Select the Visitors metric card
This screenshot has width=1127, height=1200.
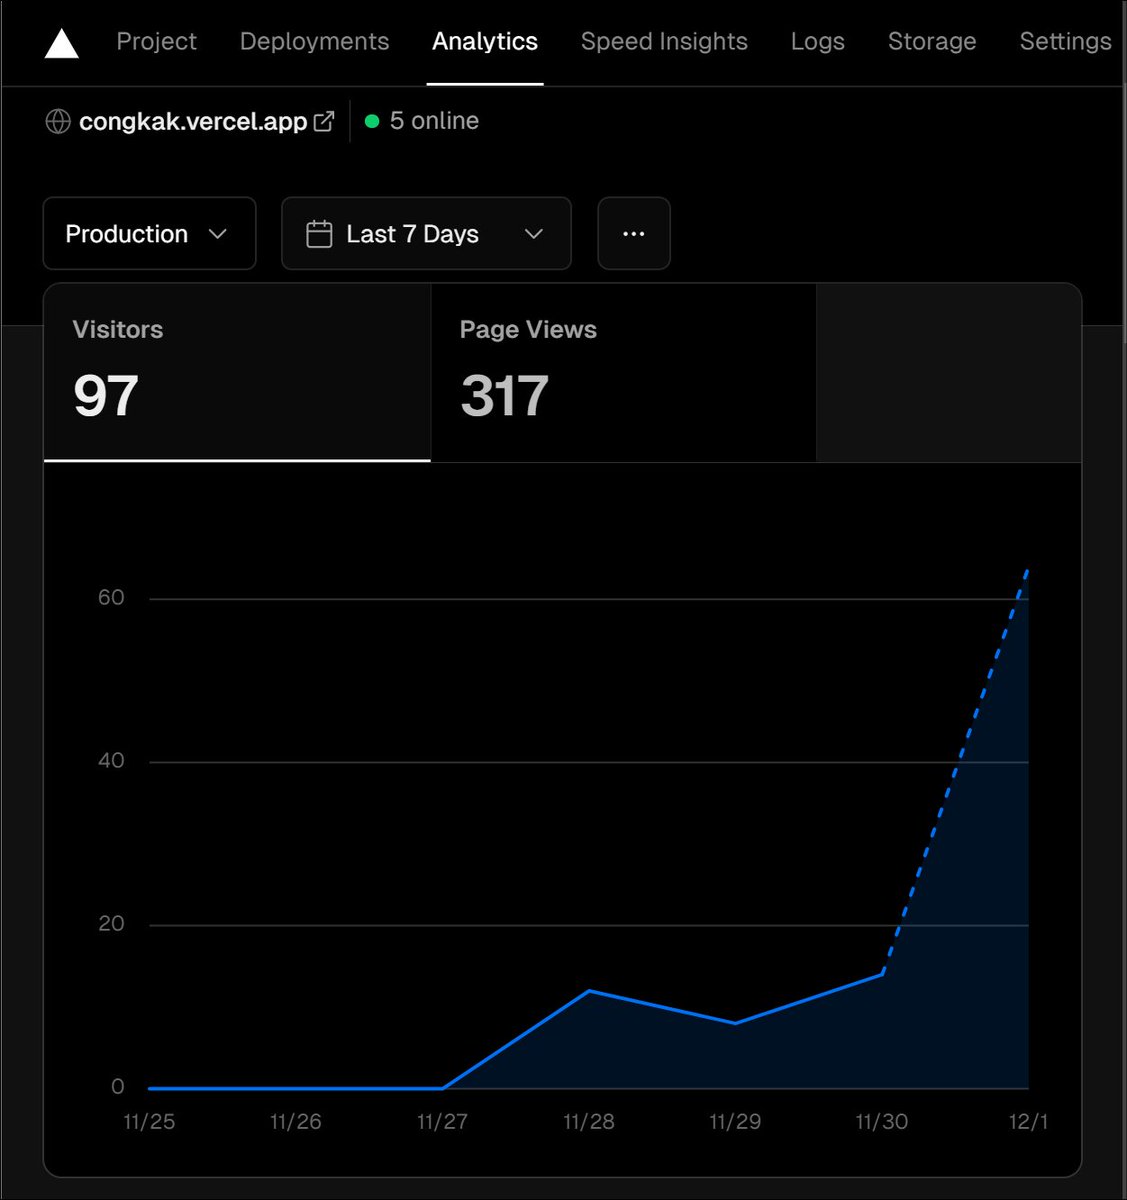pos(237,372)
